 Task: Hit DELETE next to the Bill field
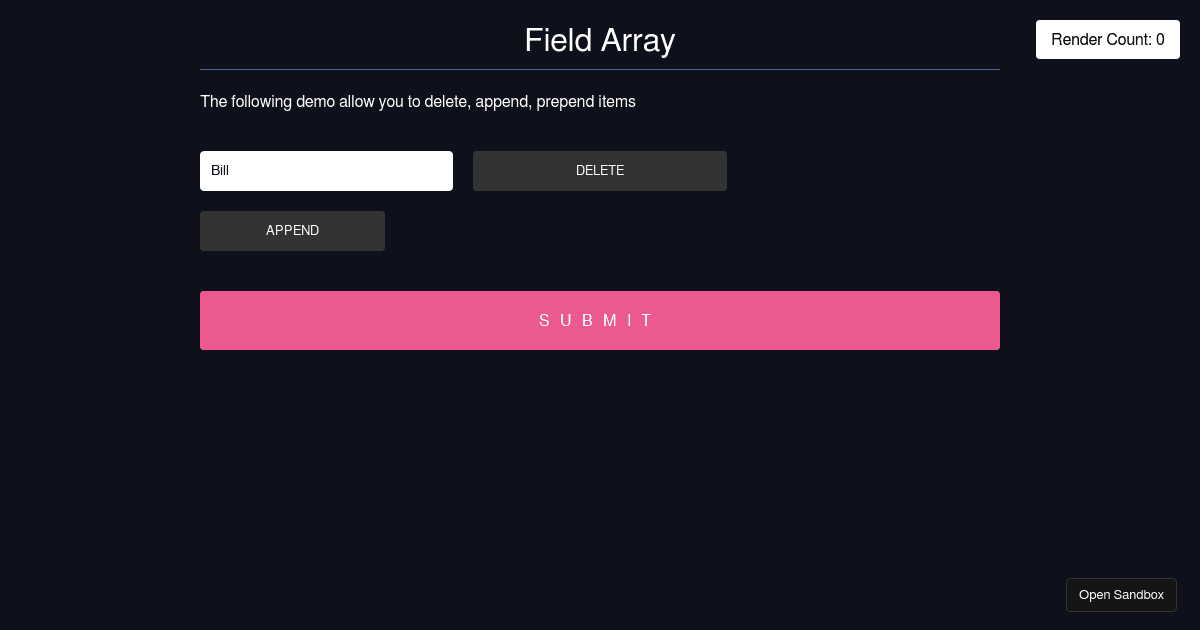pos(599,171)
